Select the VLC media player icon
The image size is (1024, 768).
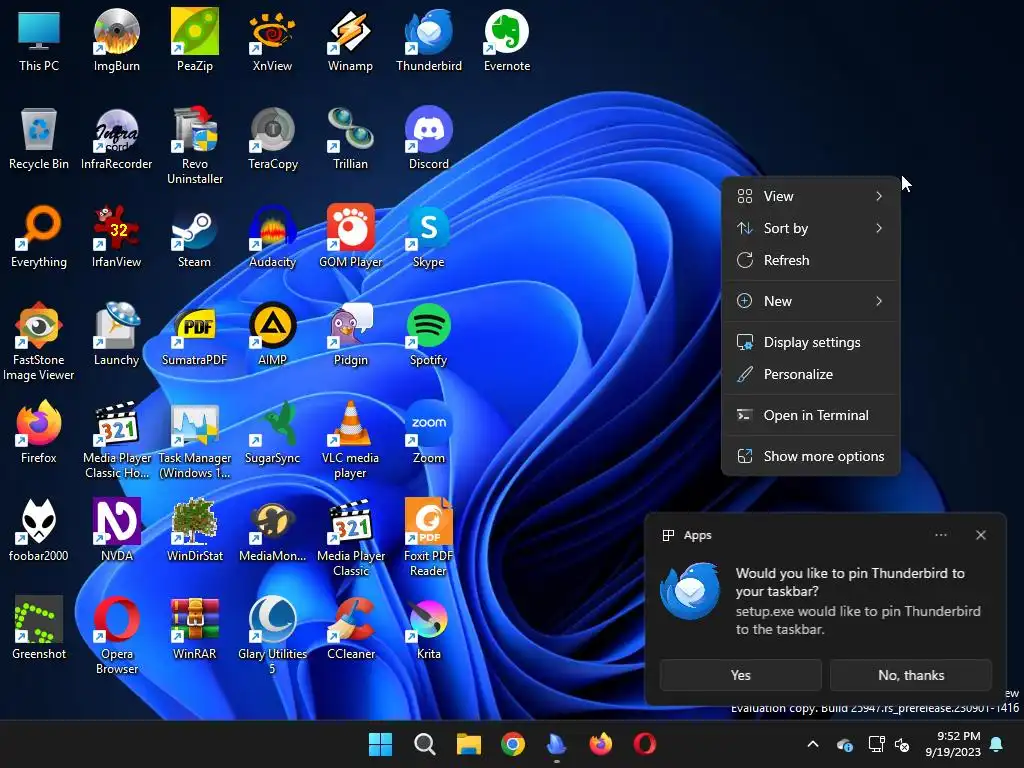(351, 440)
